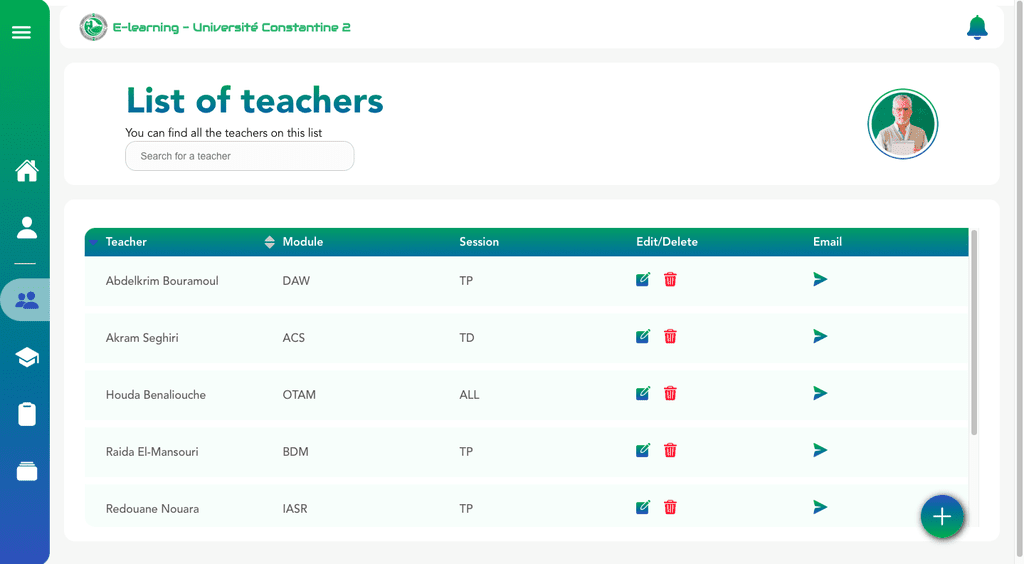The height and width of the screenshot is (564, 1024).
Task: Open the hamburger menu in the sidebar
Action: coord(21,32)
